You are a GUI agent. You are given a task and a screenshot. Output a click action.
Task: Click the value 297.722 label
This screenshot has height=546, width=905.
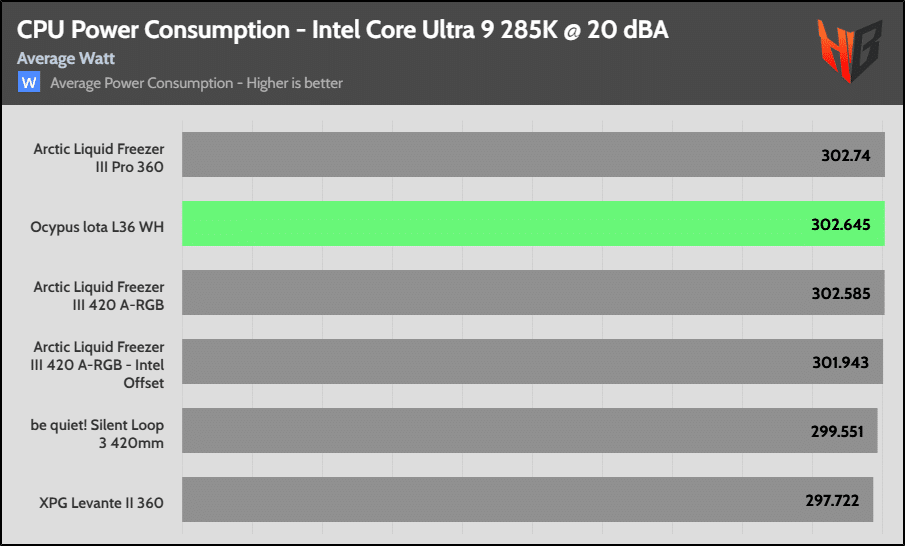point(832,500)
